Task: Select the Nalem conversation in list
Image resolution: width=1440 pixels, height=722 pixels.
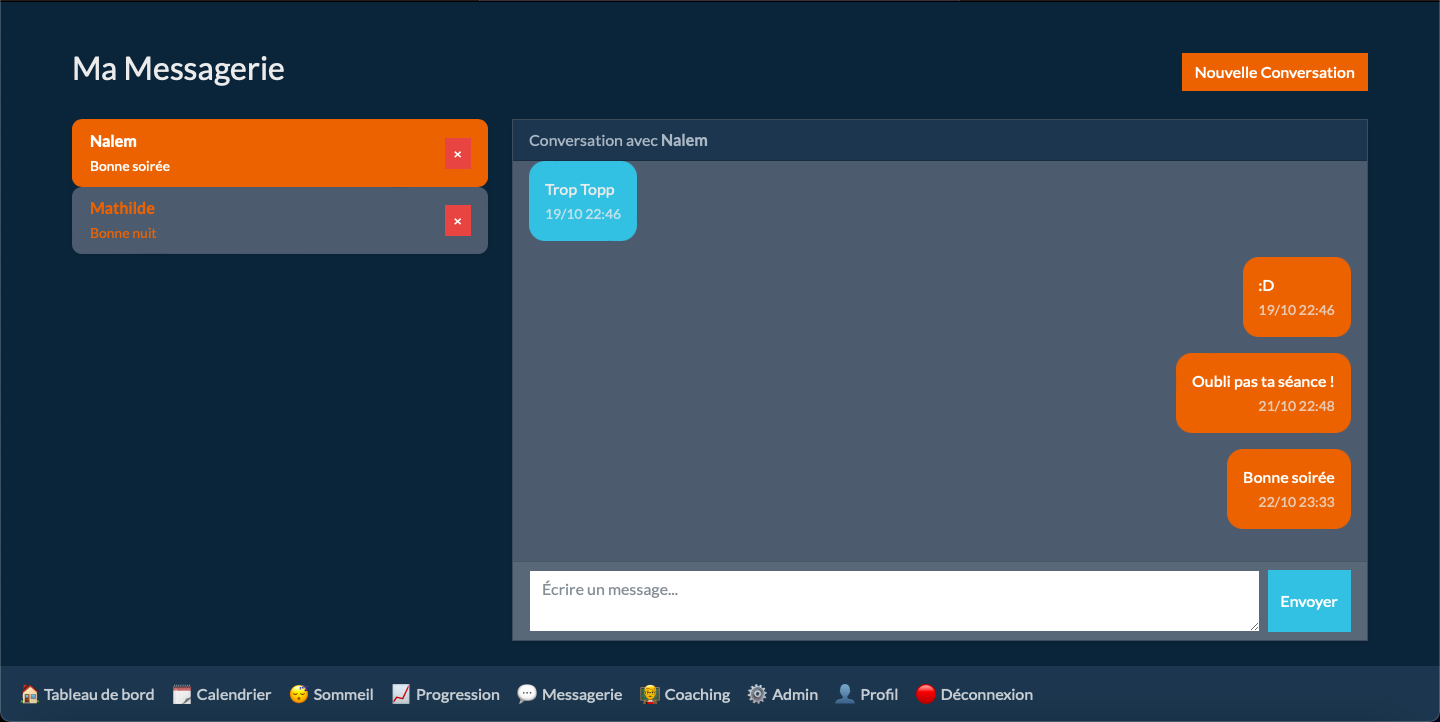Action: [250, 154]
